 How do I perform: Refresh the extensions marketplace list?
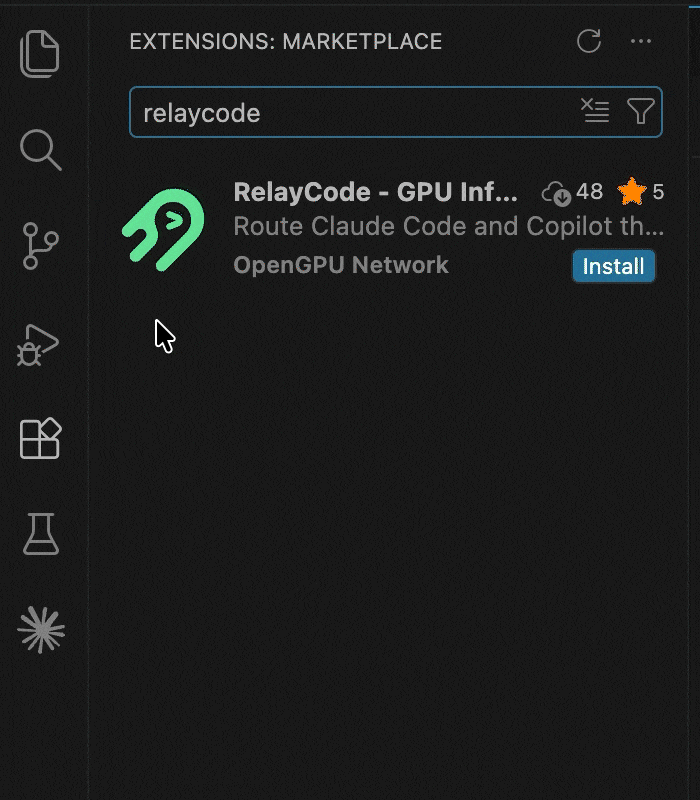coord(589,41)
